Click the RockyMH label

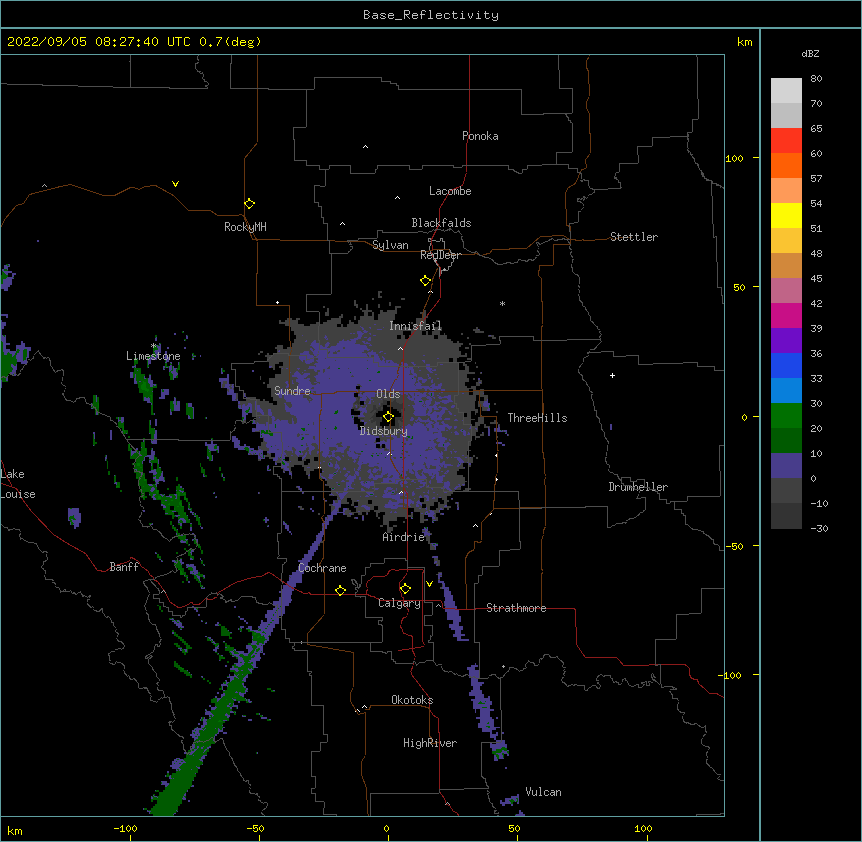pyautogui.click(x=245, y=227)
